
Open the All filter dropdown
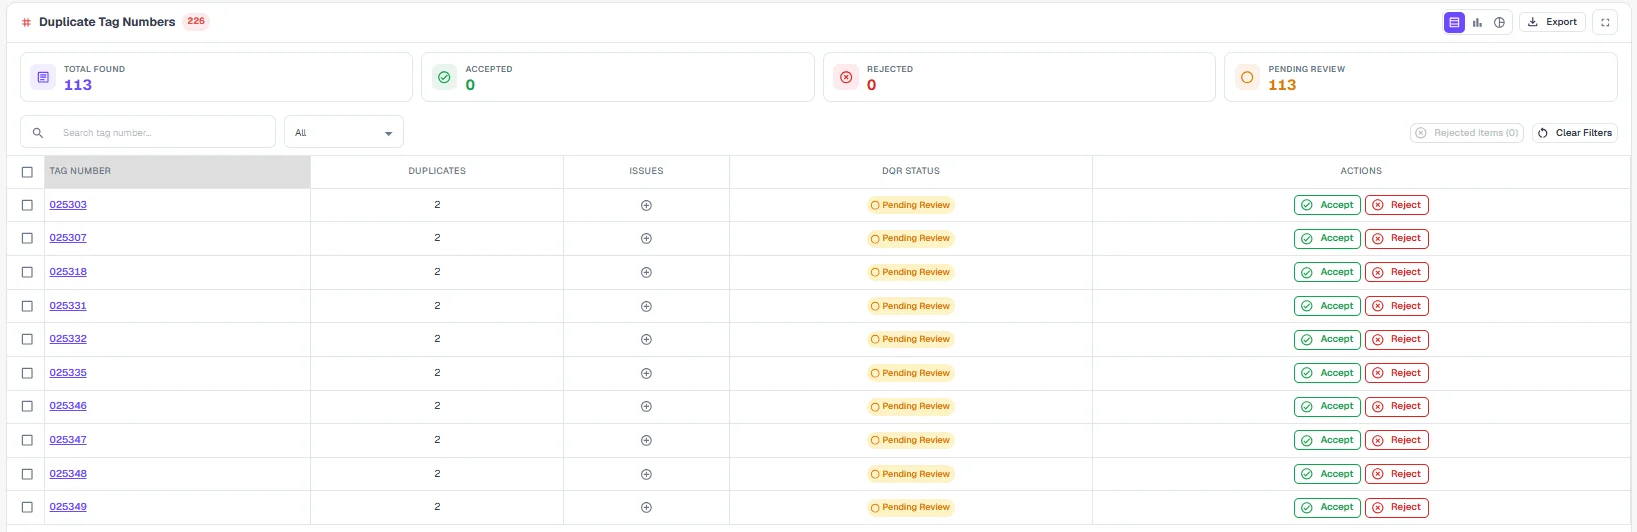(x=344, y=132)
